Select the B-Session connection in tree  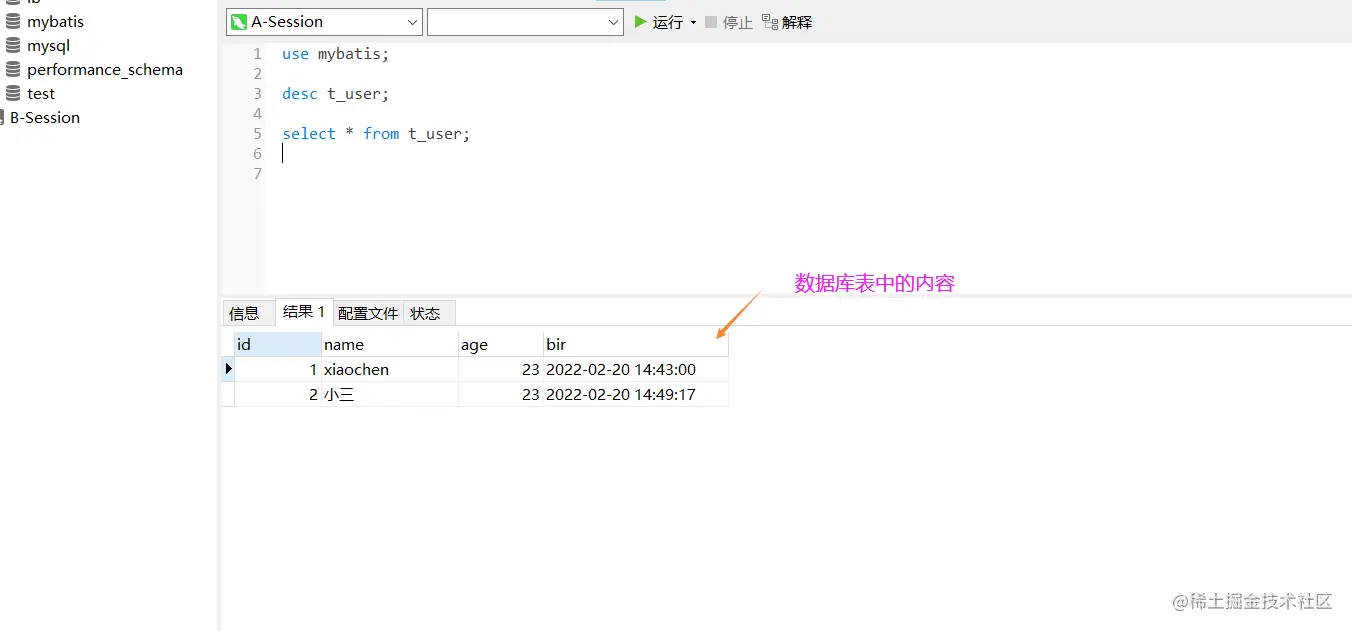[x=45, y=117]
